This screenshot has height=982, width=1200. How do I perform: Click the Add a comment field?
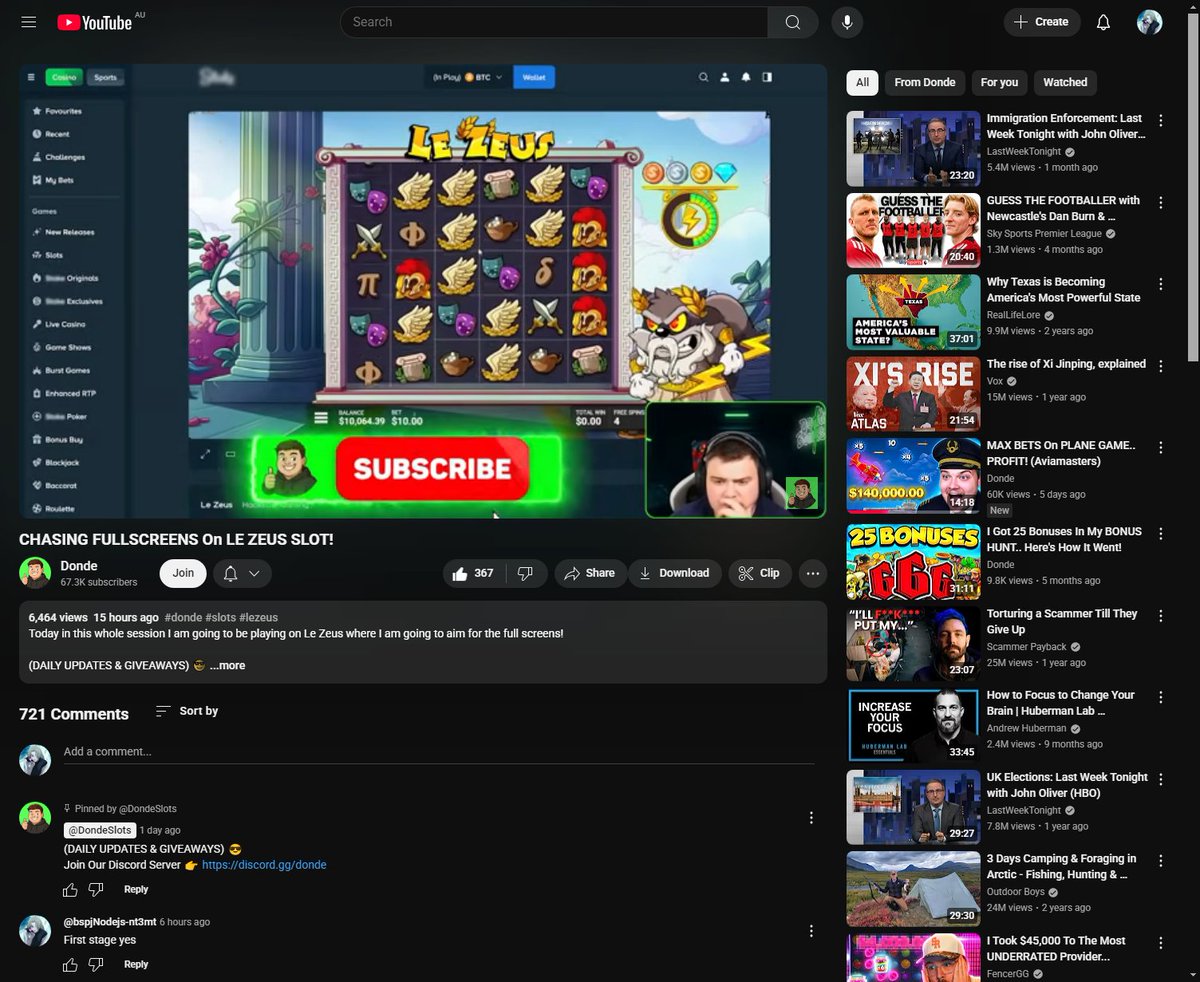pyautogui.click(x=437, y=752)
